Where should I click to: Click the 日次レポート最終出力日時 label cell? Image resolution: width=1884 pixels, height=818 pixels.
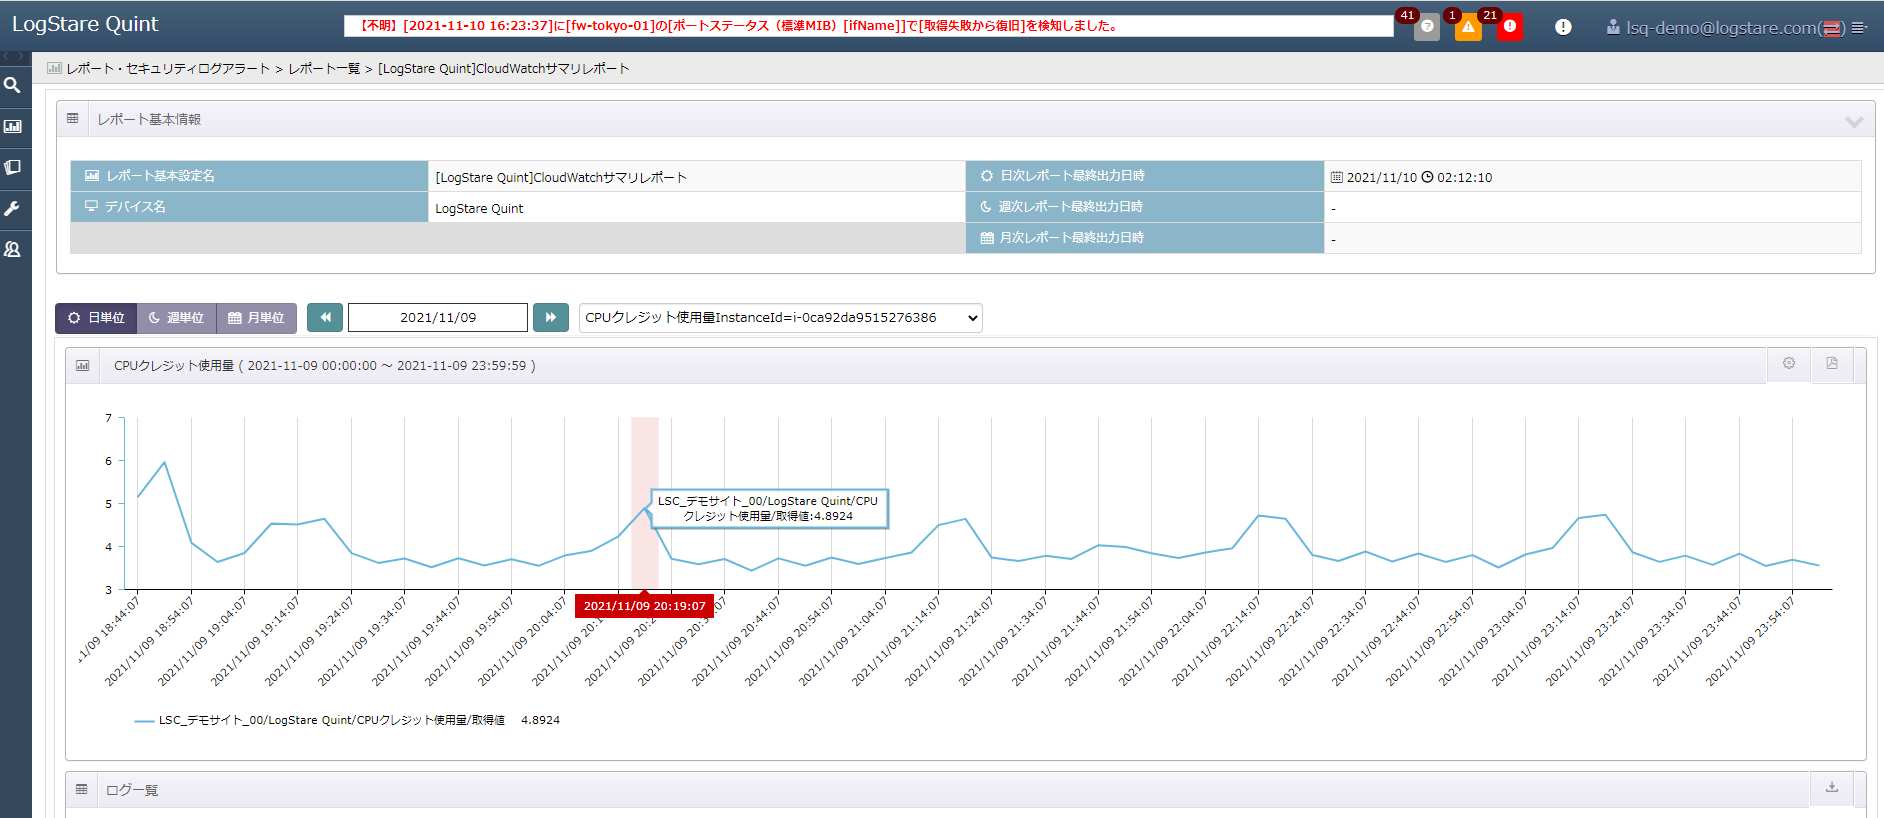pos(1145,176)
